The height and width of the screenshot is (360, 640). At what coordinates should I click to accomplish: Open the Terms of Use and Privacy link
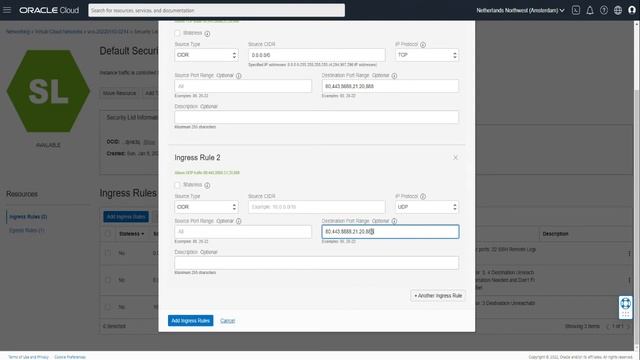pos(29,357)
